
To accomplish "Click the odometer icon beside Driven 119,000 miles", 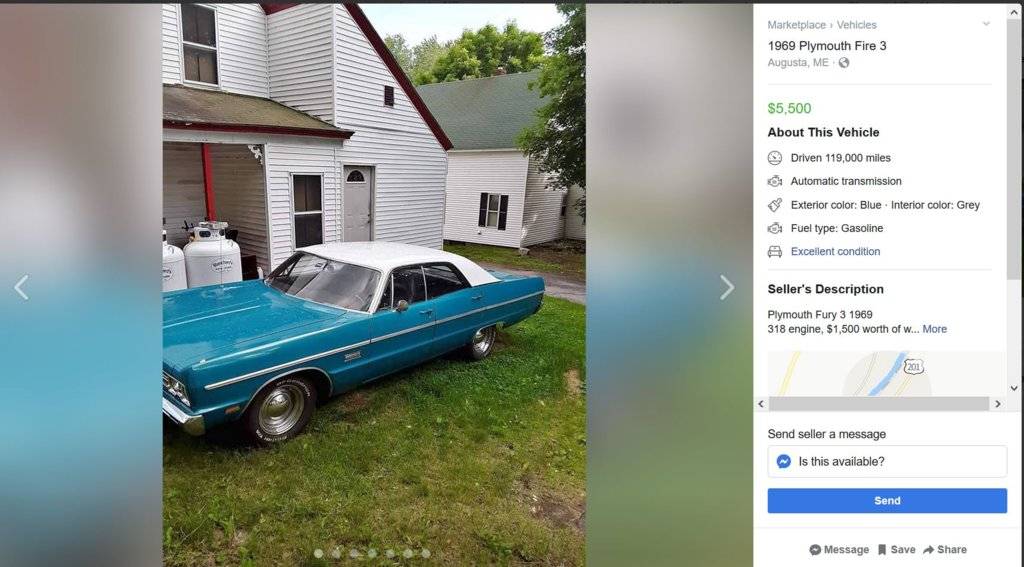I will tap(775, 157).
